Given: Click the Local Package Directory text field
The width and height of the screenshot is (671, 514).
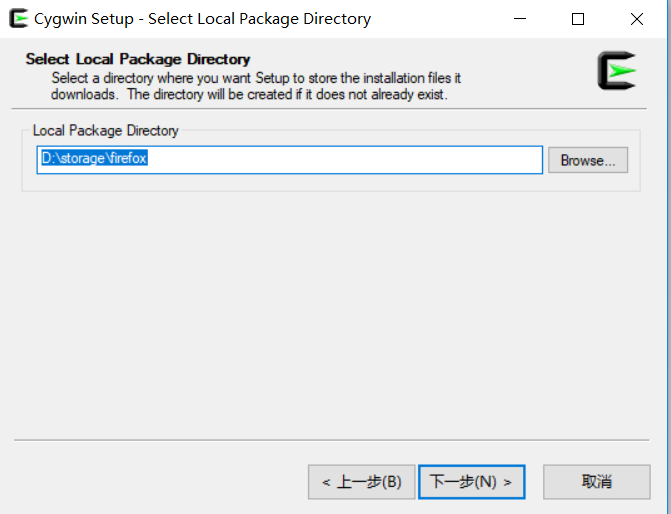Looking at the screenshot, I should click(290, 160).
